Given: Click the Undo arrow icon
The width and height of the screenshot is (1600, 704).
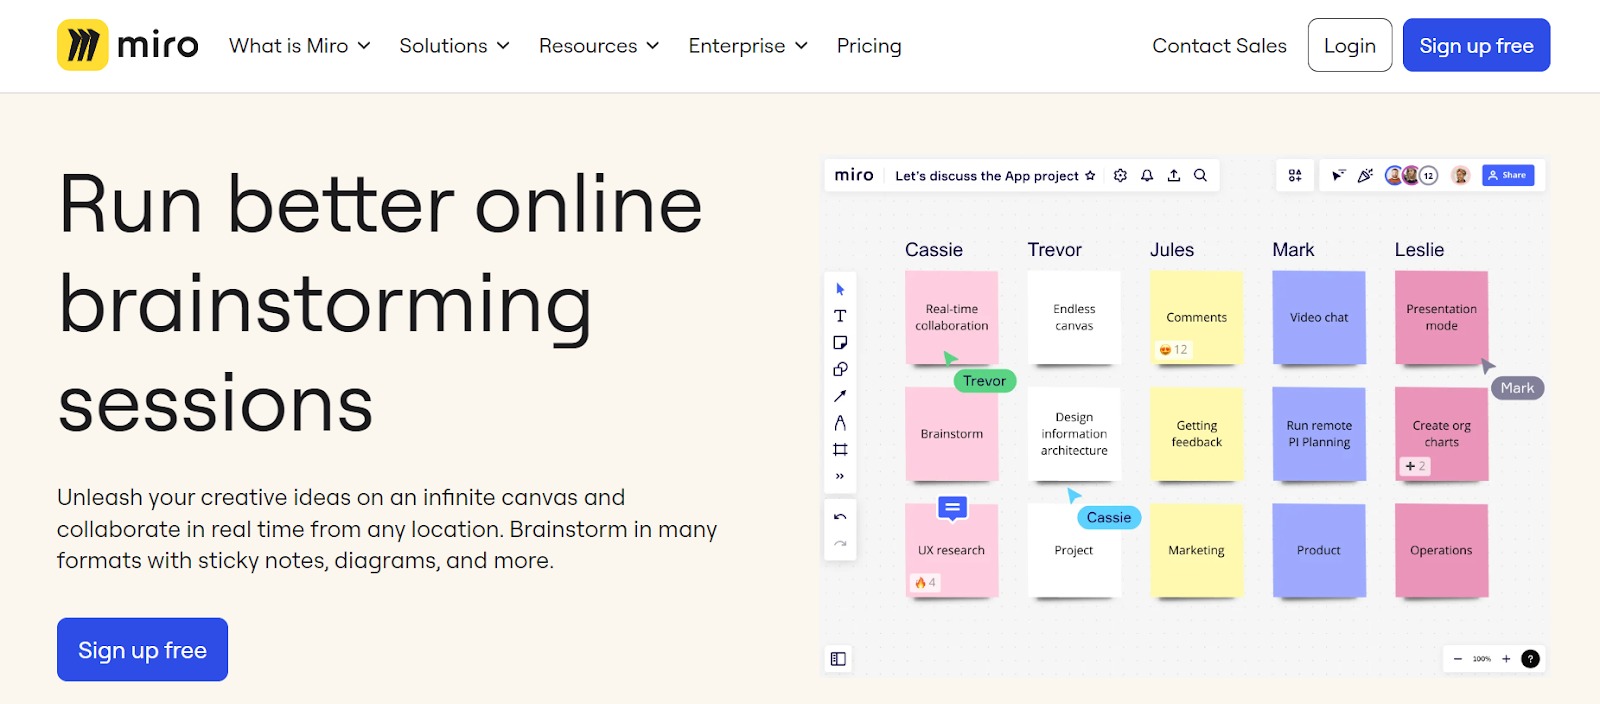Looking at the screenshot, I should pos(840,517).
